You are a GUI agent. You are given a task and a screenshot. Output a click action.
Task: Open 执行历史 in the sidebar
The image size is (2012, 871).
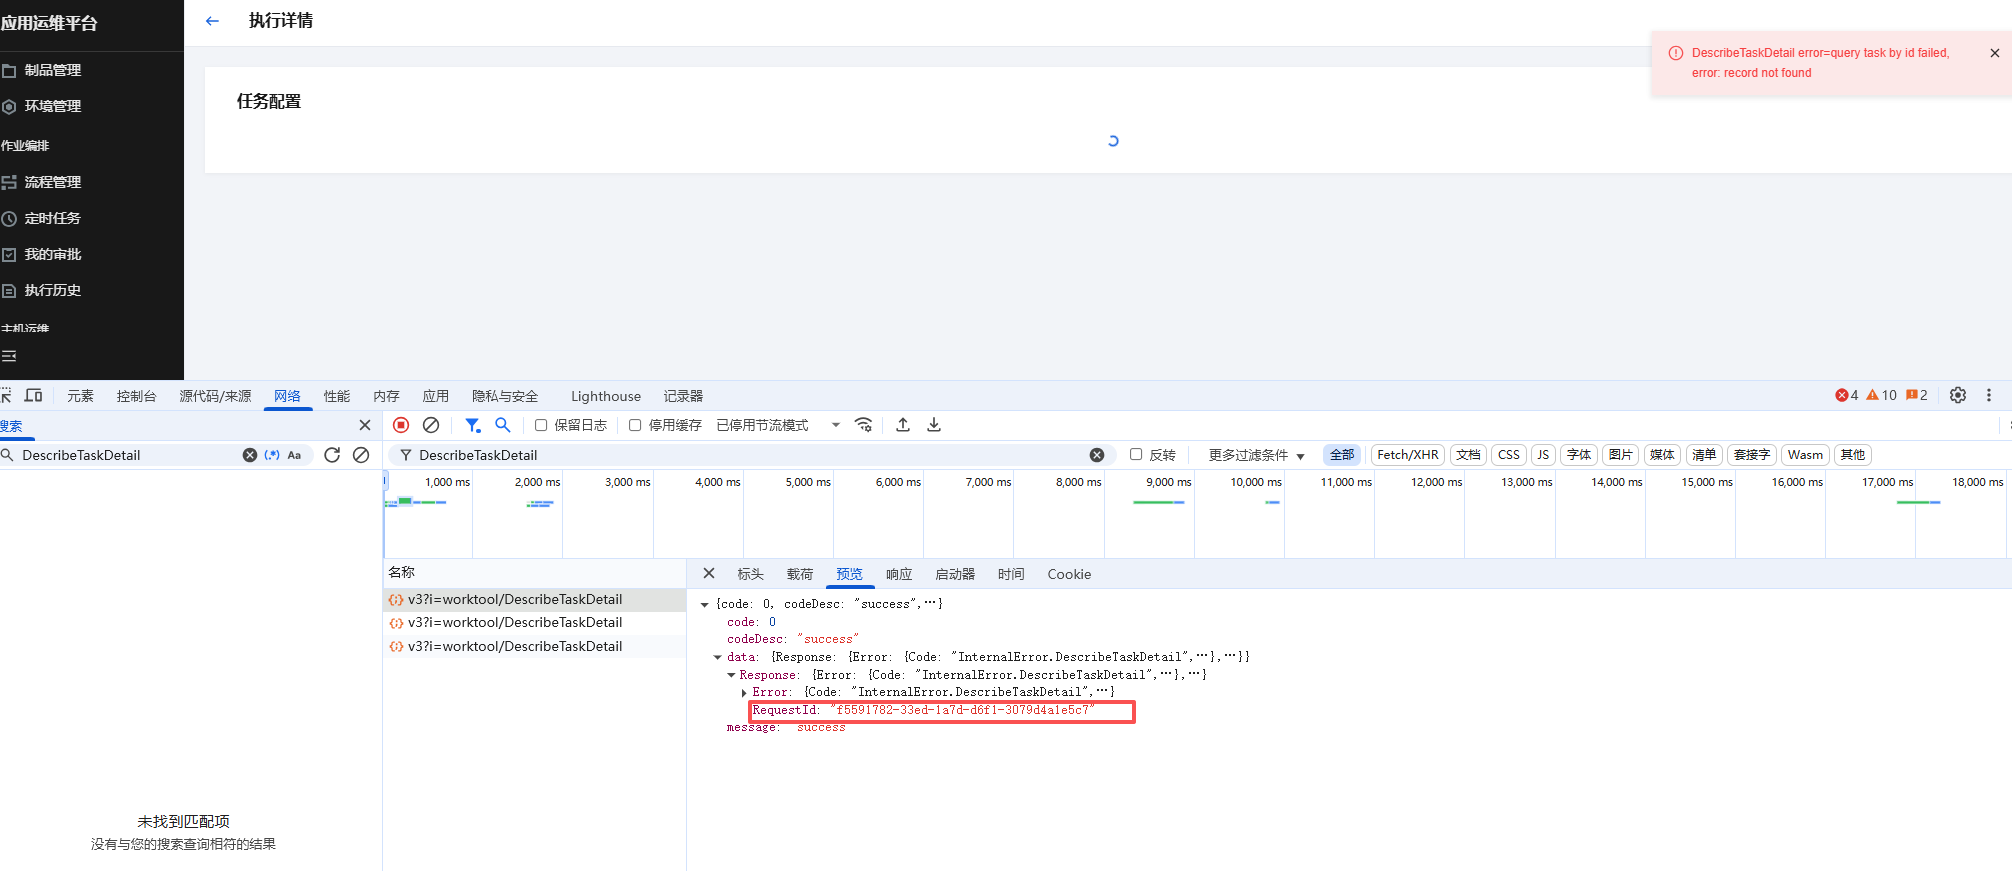tap(53, 290)
